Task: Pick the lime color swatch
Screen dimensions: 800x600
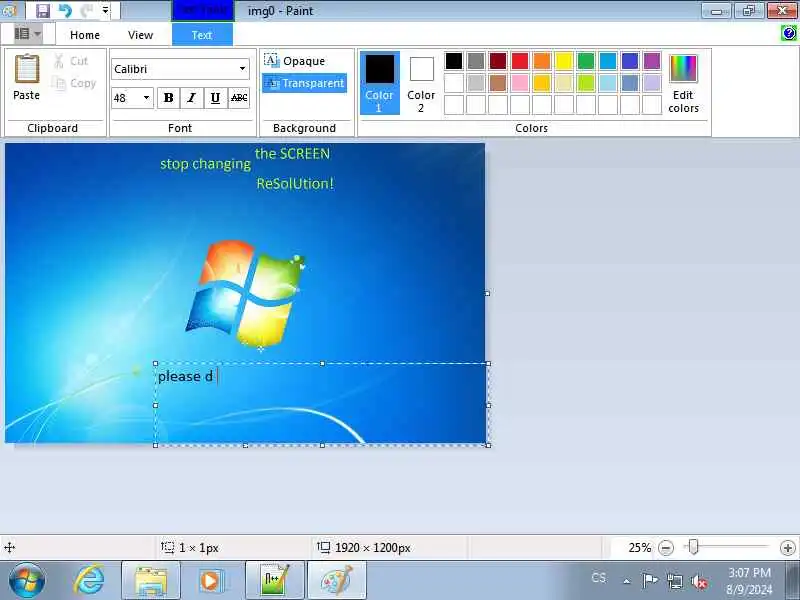Action: 586,83
